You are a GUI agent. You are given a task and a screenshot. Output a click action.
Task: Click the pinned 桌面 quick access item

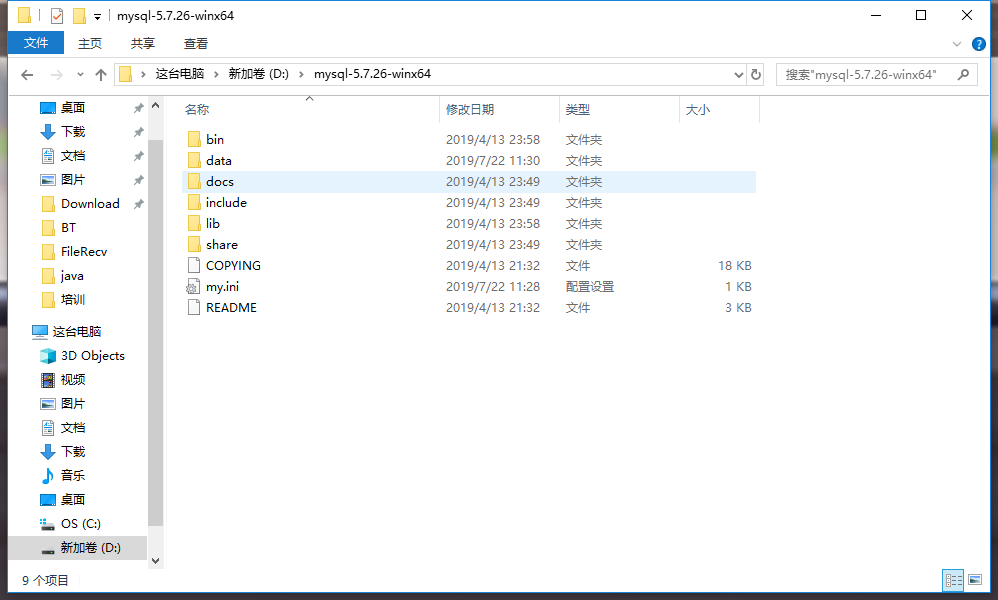73,108
